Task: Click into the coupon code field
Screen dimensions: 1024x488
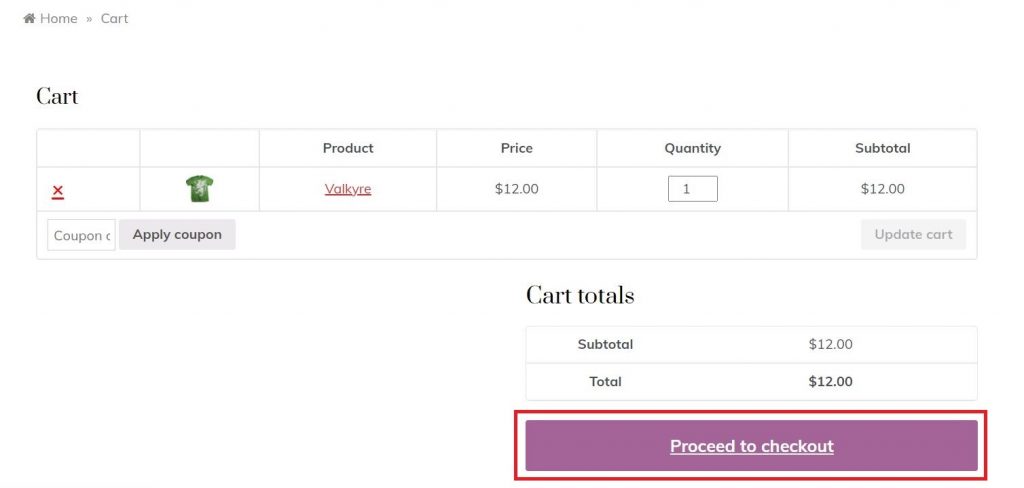Action: pyautogui.click(x=82, y=235)
